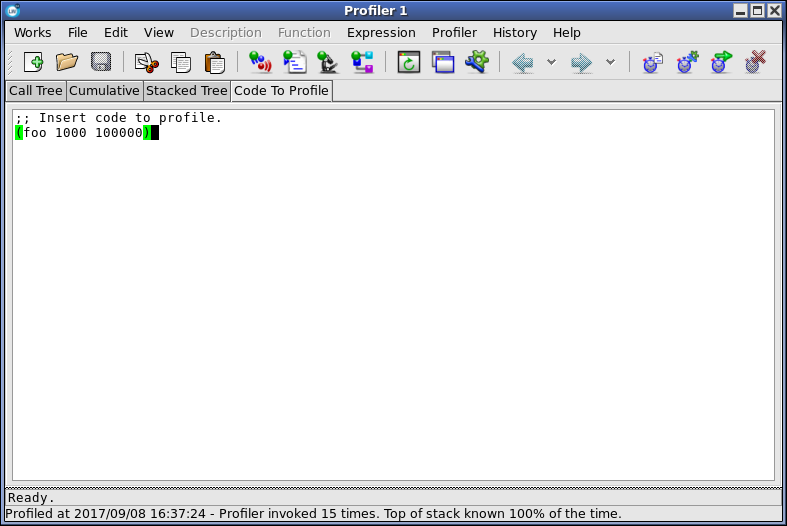Screen dimensions: 787x526
Task: Click the greyed Description menu
Action: pos(225,33)
